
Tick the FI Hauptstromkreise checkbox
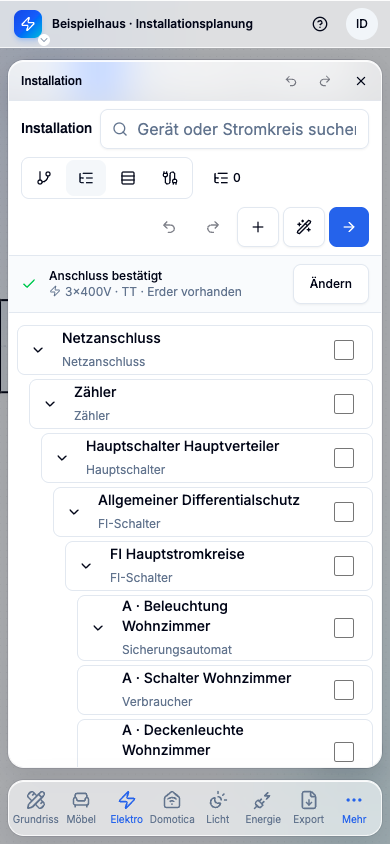click(344, 566)
